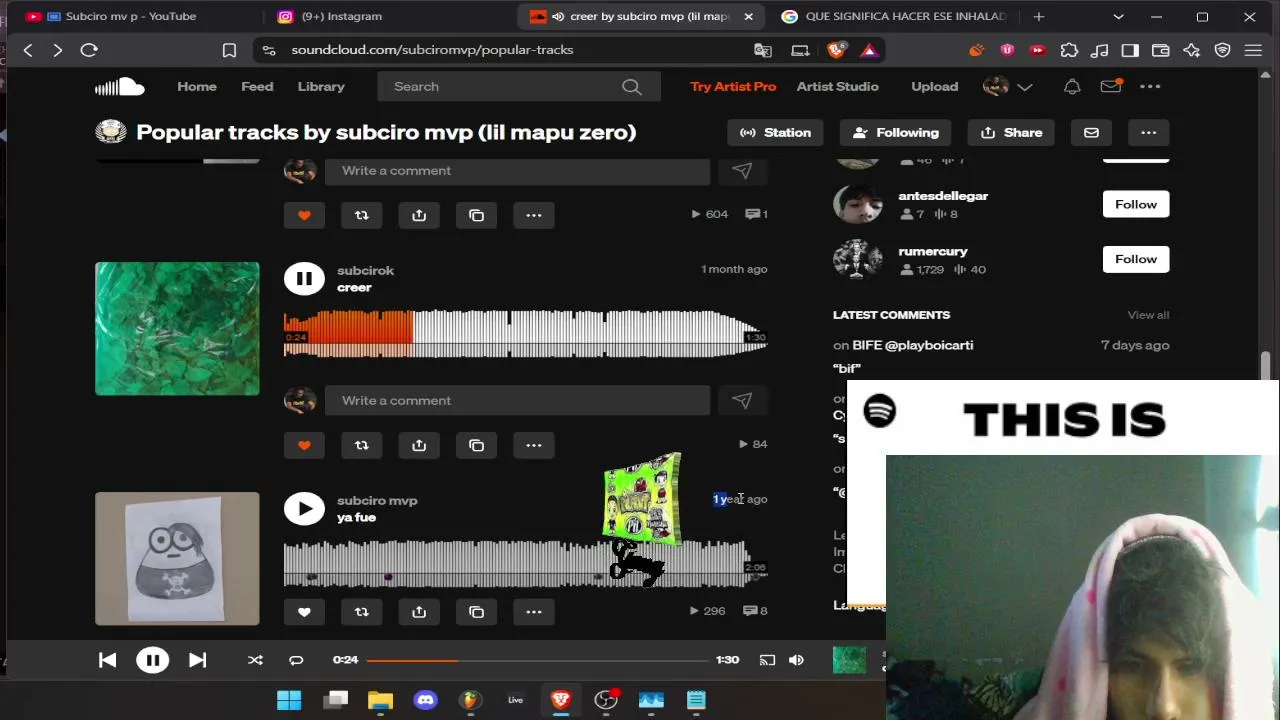Open the artist more options menu
This screenshot has width=1280, height=720.
(1148, 132)
